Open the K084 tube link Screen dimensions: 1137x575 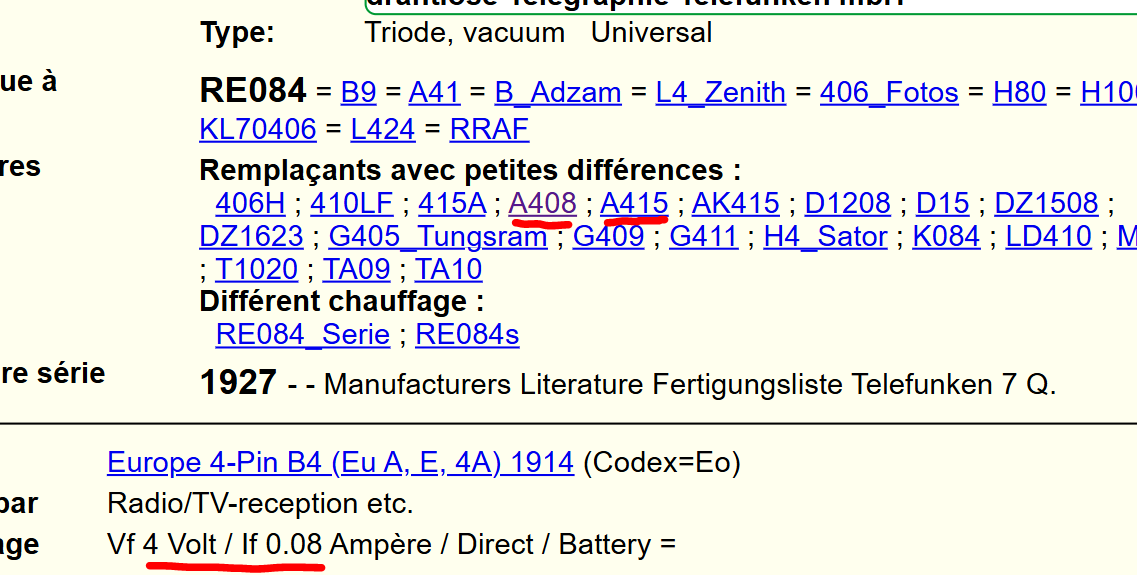946,236
